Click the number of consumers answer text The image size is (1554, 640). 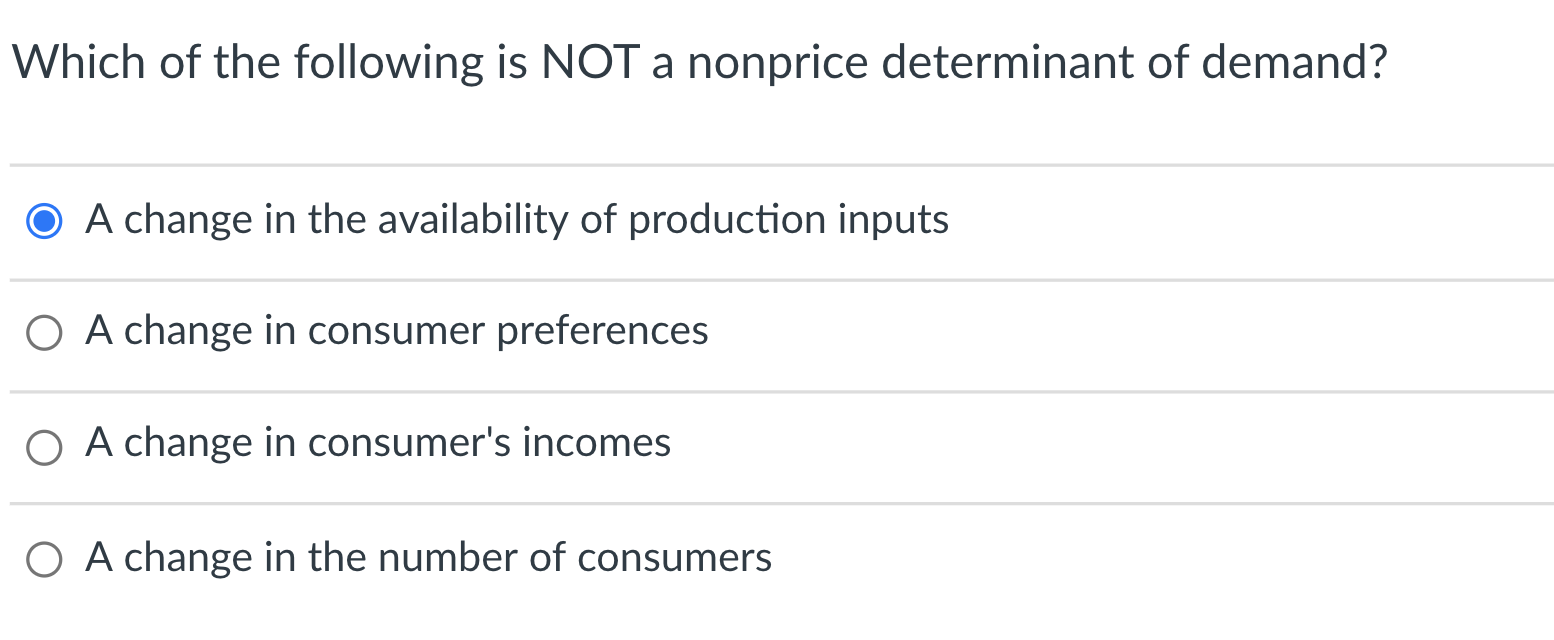(x=428, y=559)
